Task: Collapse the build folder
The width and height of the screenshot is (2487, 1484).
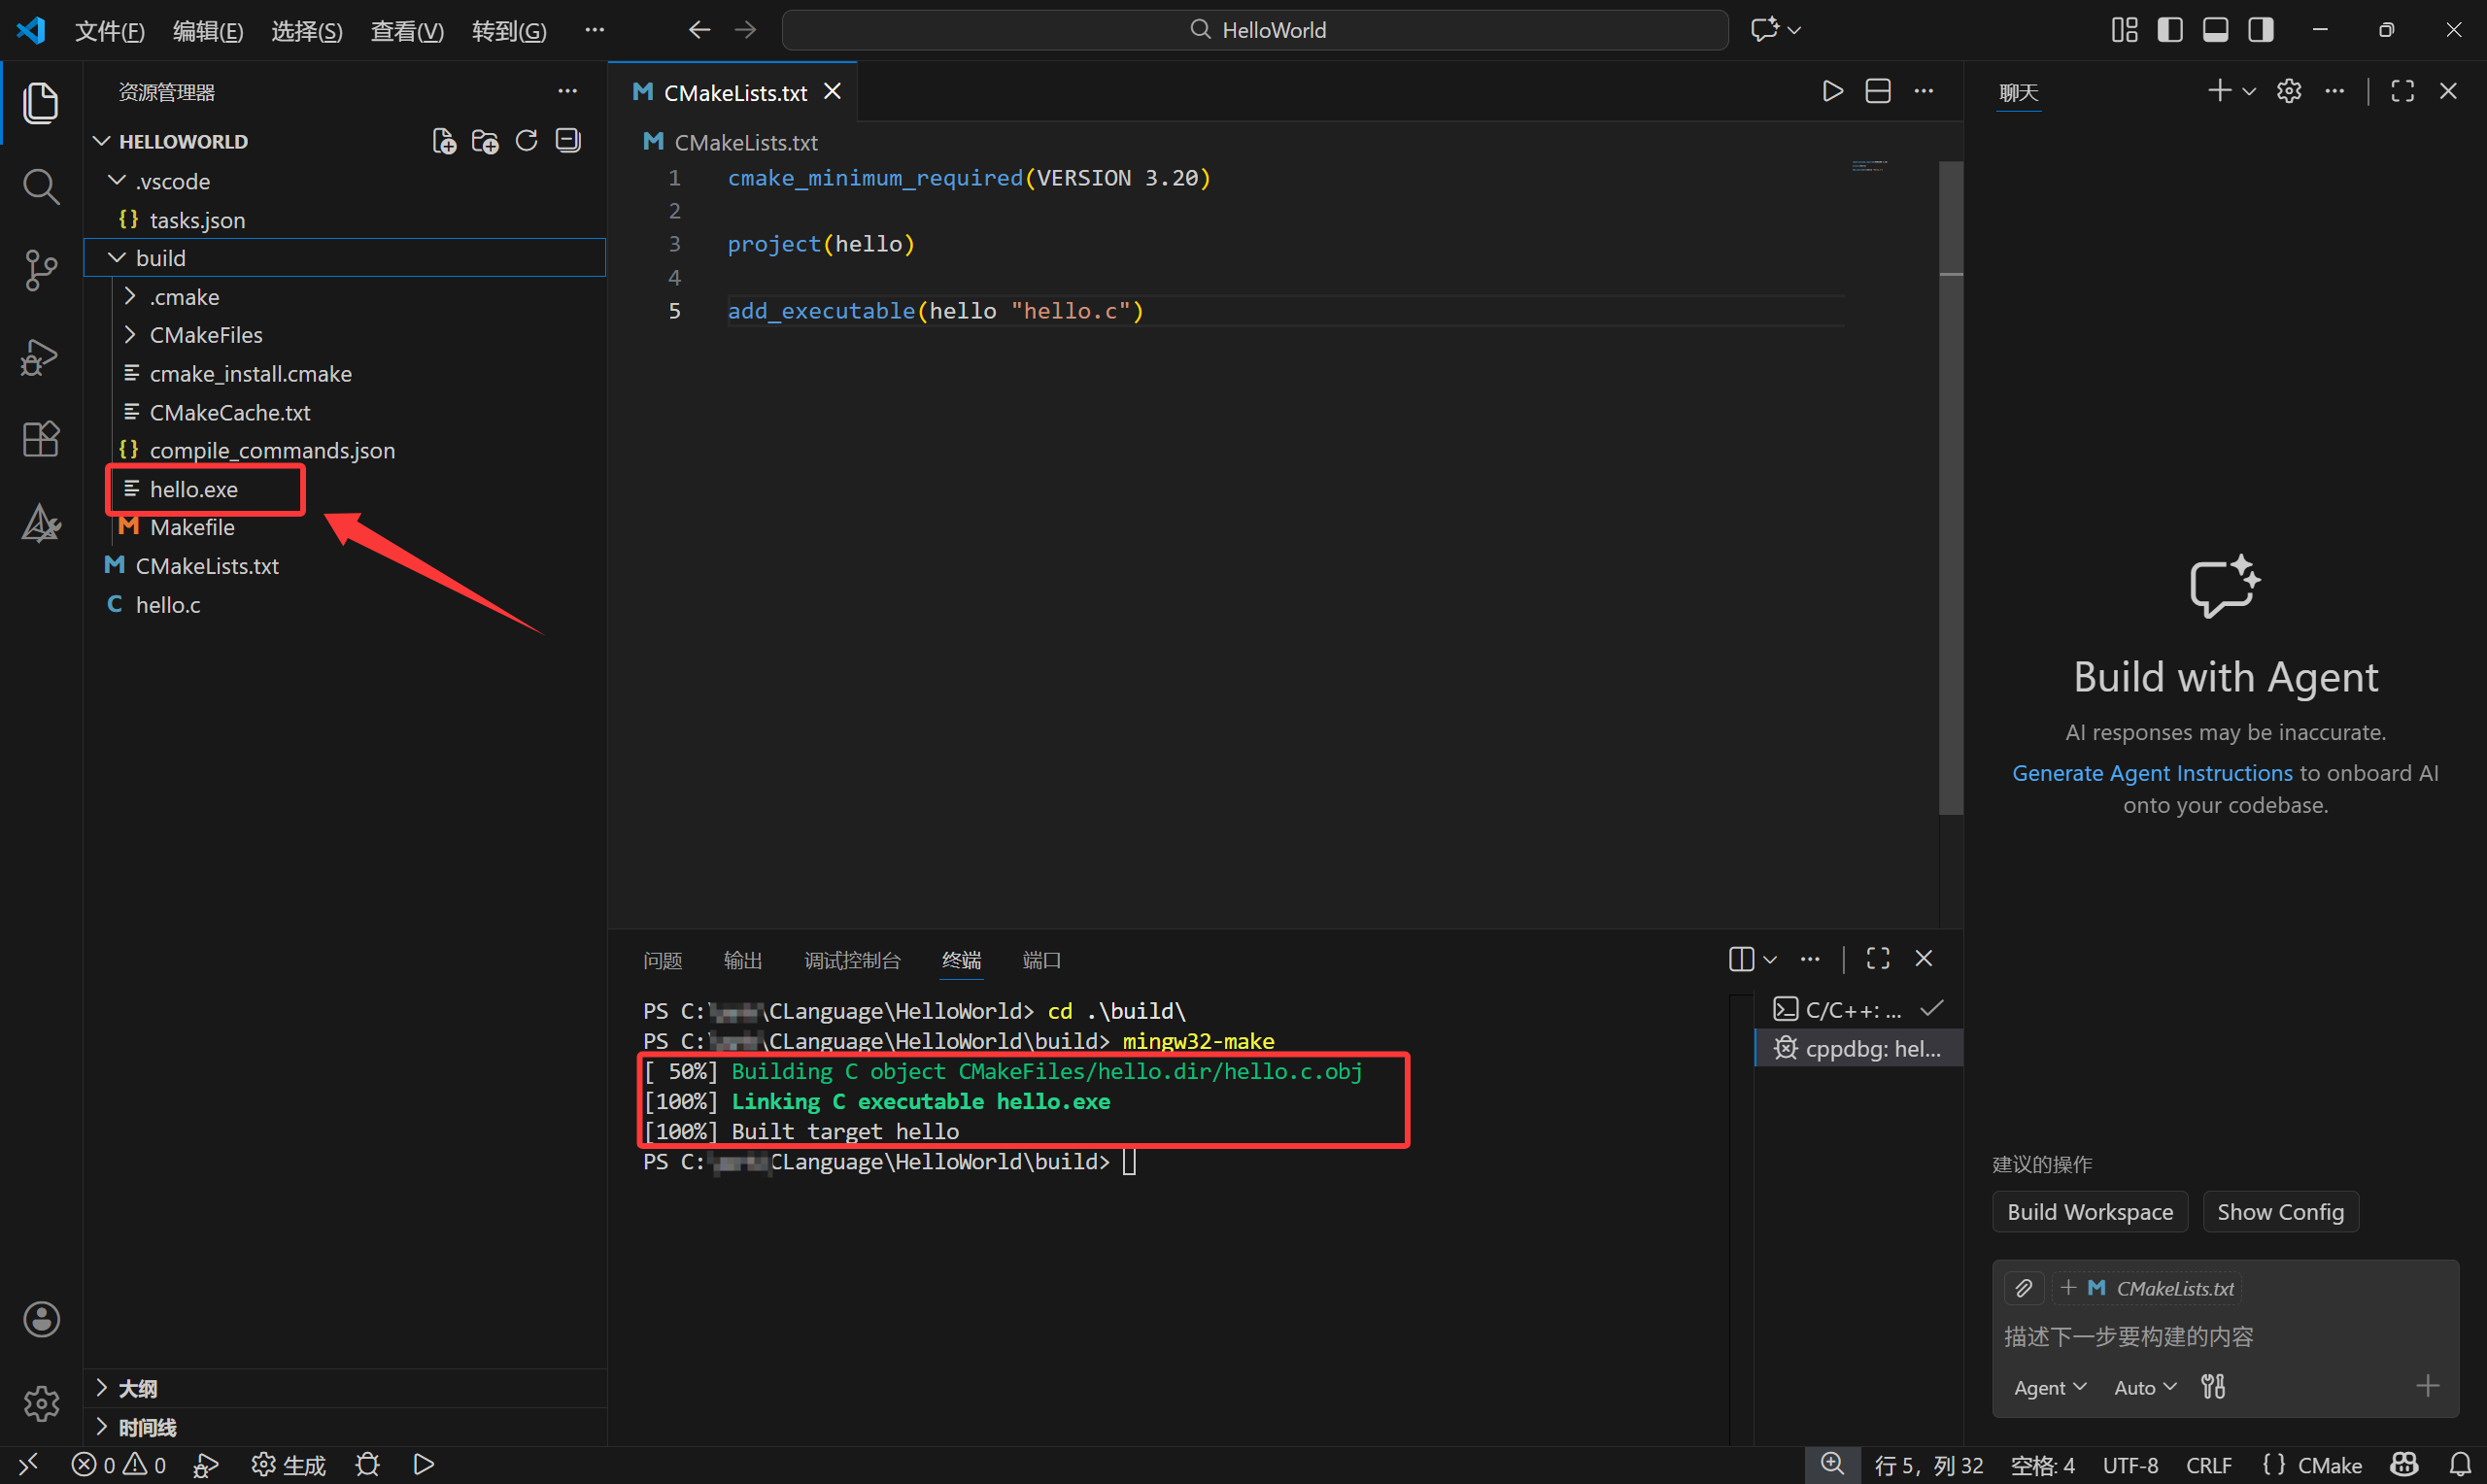Action: click(345, 258)
